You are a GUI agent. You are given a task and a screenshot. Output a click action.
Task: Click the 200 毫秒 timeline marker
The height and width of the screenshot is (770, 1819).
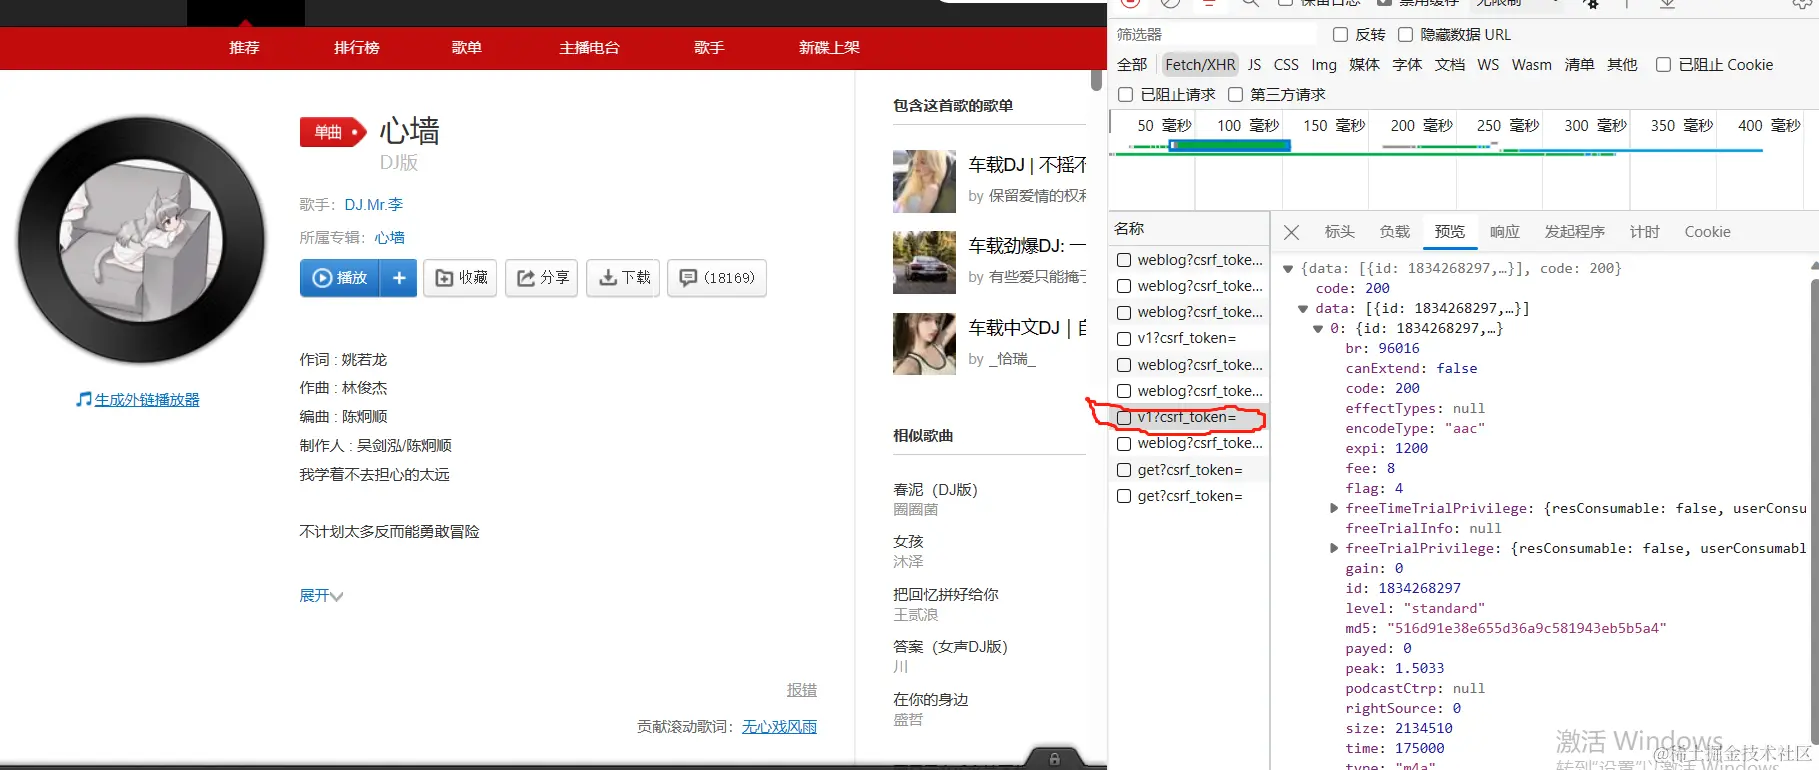click(1421, 126)
